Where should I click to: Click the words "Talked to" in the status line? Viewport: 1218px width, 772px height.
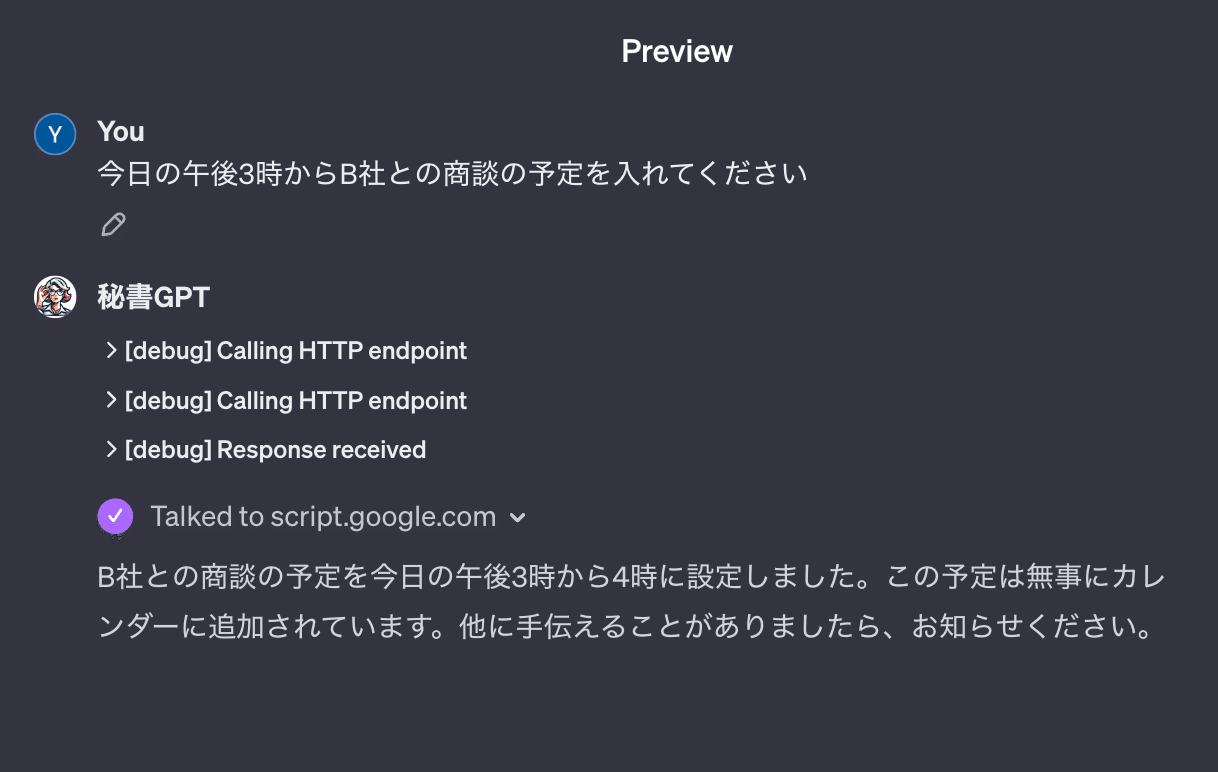[207, 517]
